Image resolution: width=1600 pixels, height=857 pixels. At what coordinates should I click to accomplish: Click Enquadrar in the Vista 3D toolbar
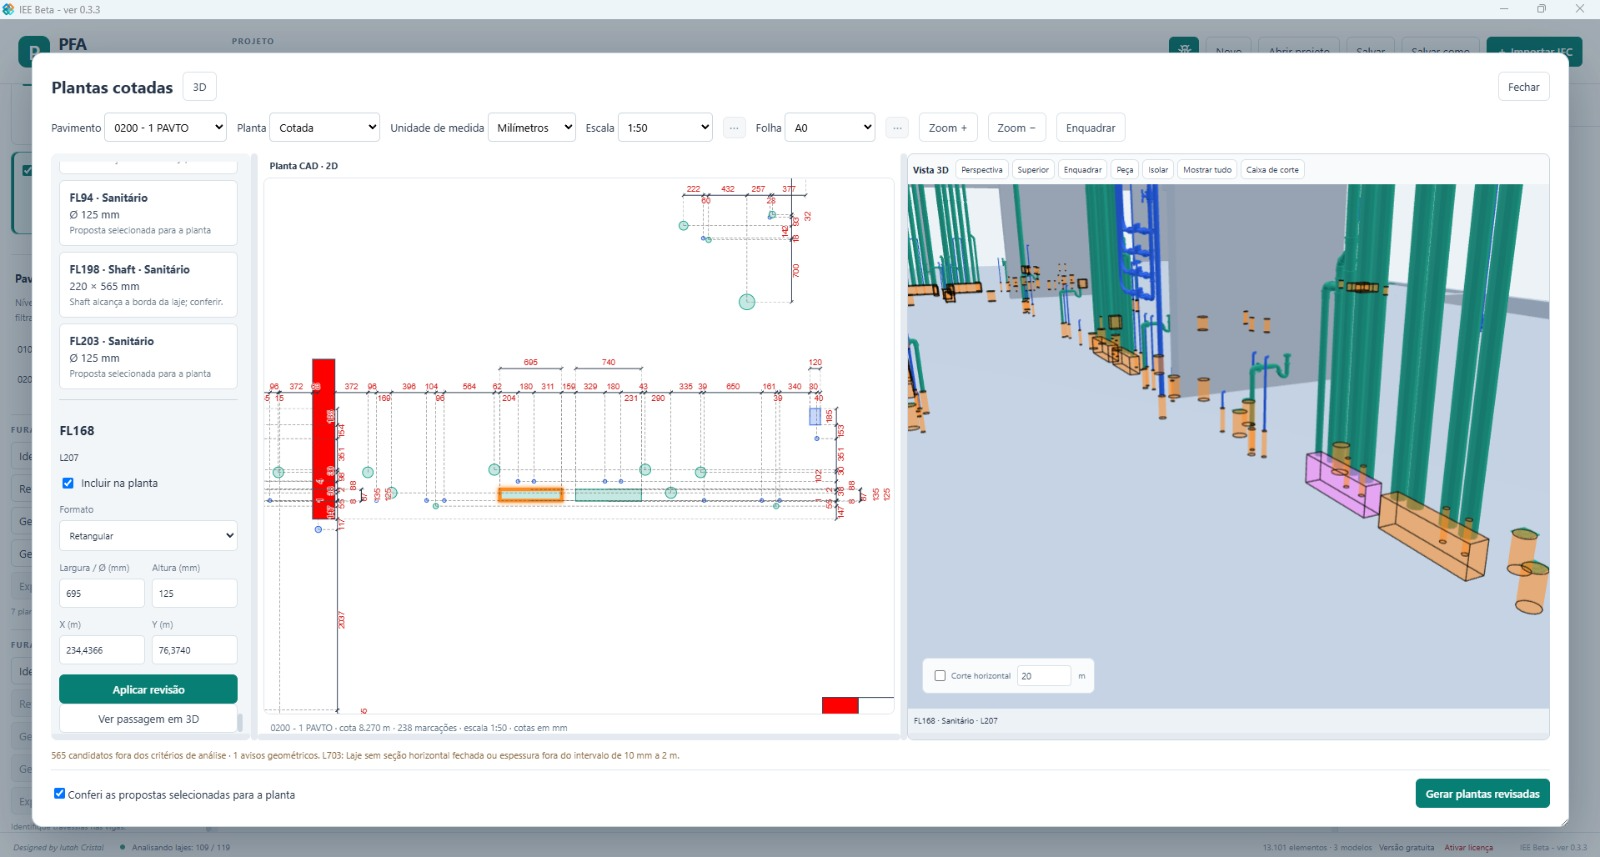tap(1083, 170)
